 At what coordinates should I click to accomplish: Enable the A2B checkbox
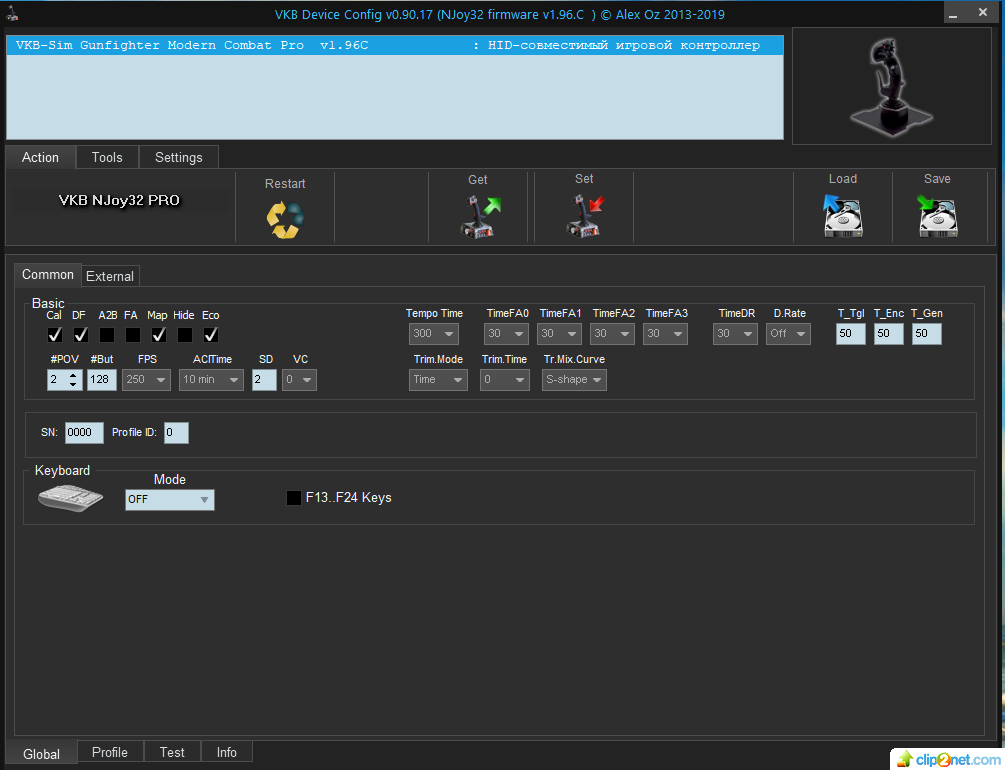tap(107, 335)
